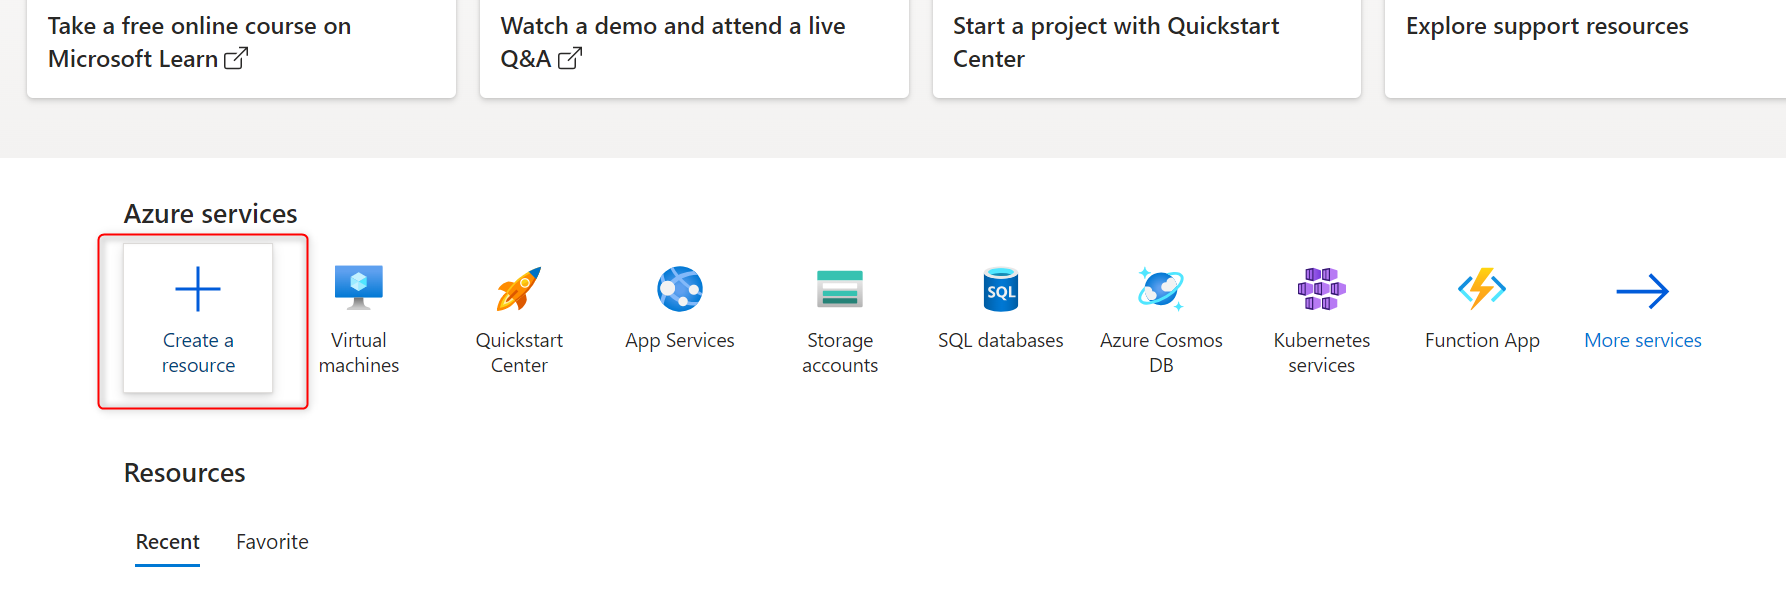
Task: Click the Create a resource plus icon
Action: pyautogui.click(x=198, y=290)
